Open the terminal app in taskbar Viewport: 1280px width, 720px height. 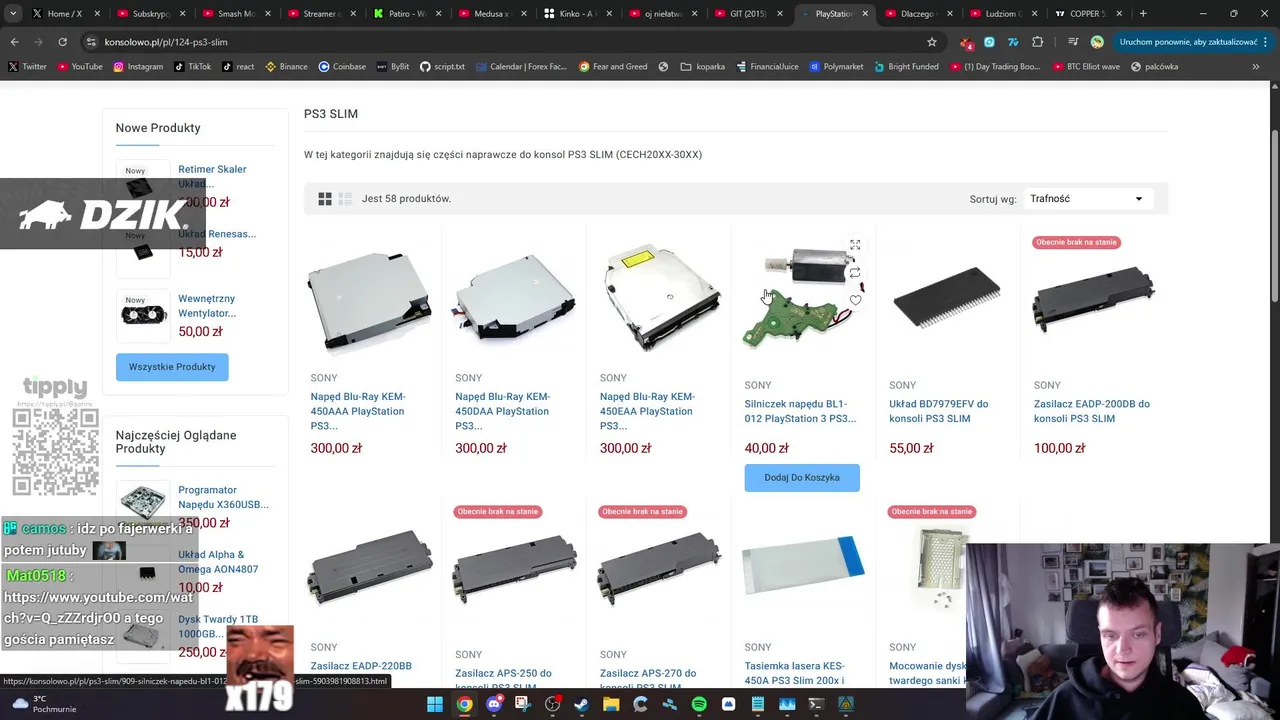[816, 704]
